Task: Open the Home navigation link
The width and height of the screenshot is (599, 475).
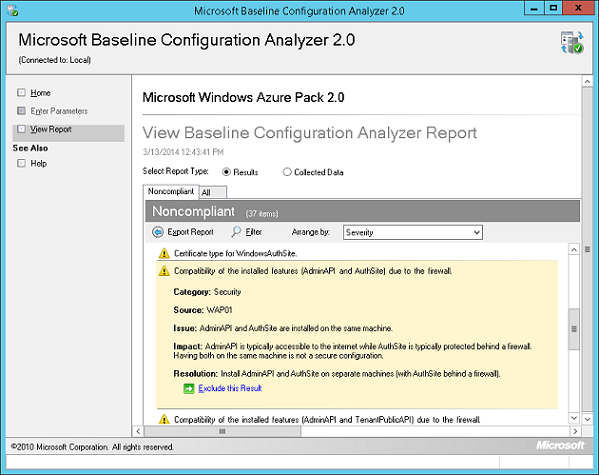Action: 40,93
